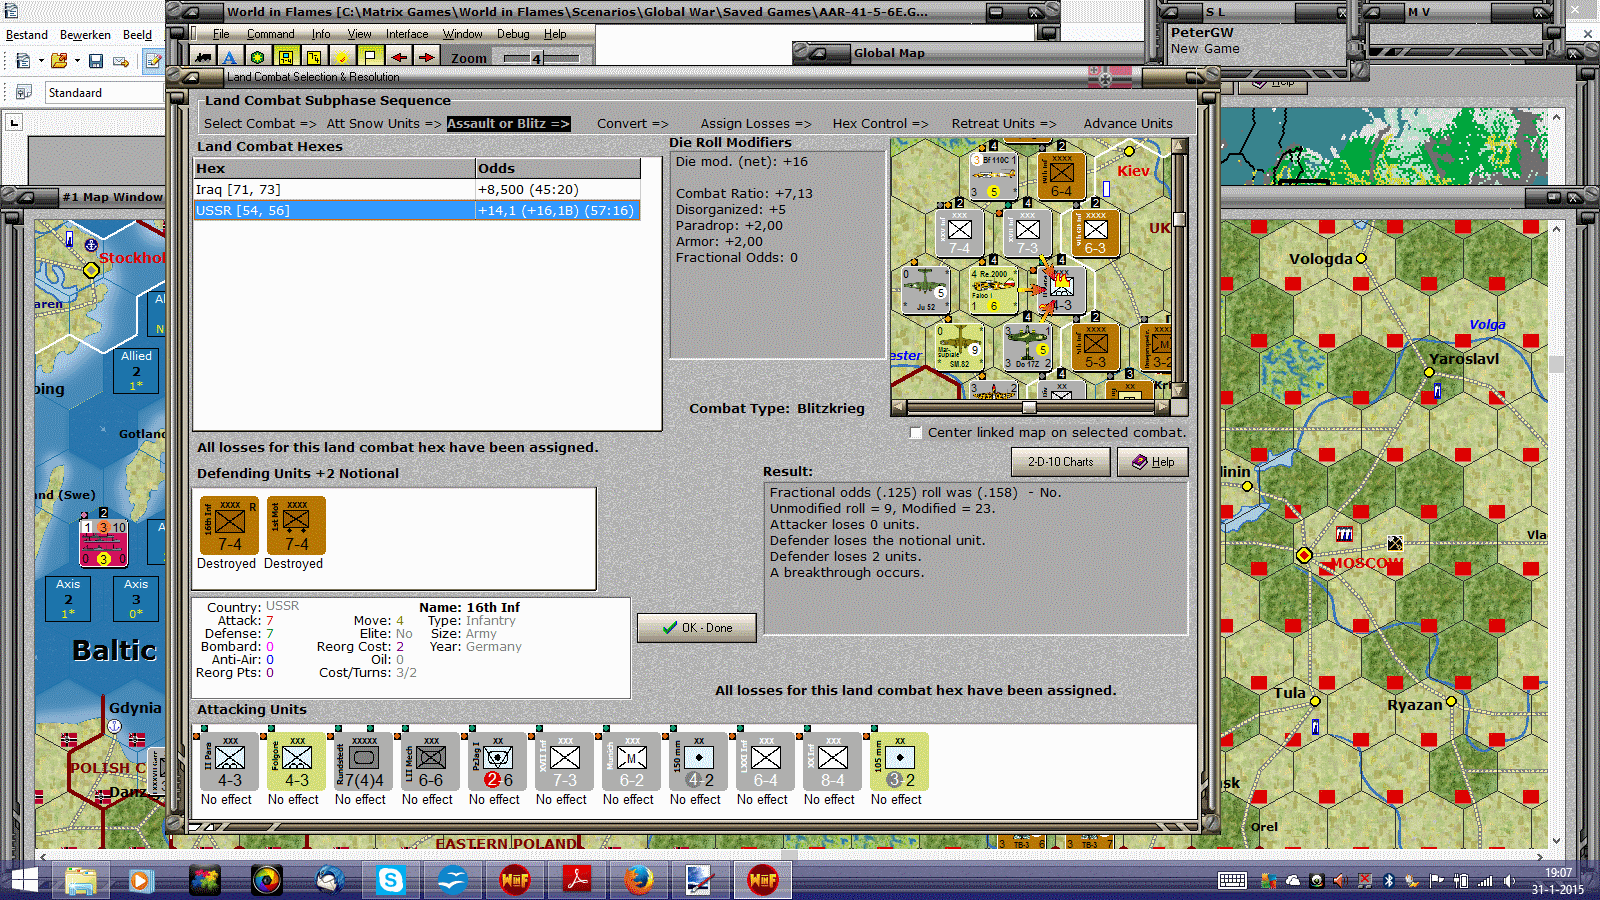Image resolution: width=1600 pixels, height=900 pixels.
Task: Click the 'Combat Type: Blitzkrieg' label
Action: point(777,408)
